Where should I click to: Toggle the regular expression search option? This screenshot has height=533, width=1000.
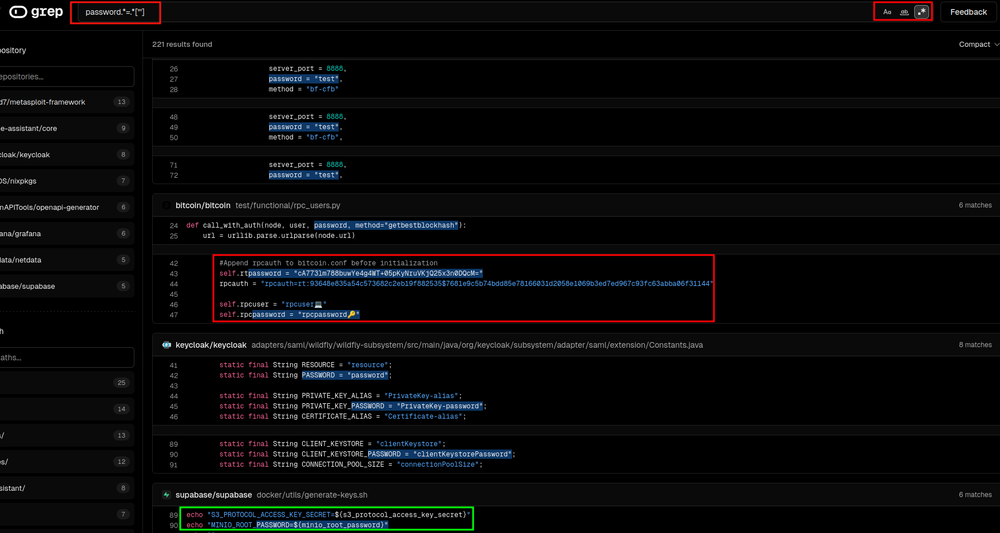pos(921,12)
